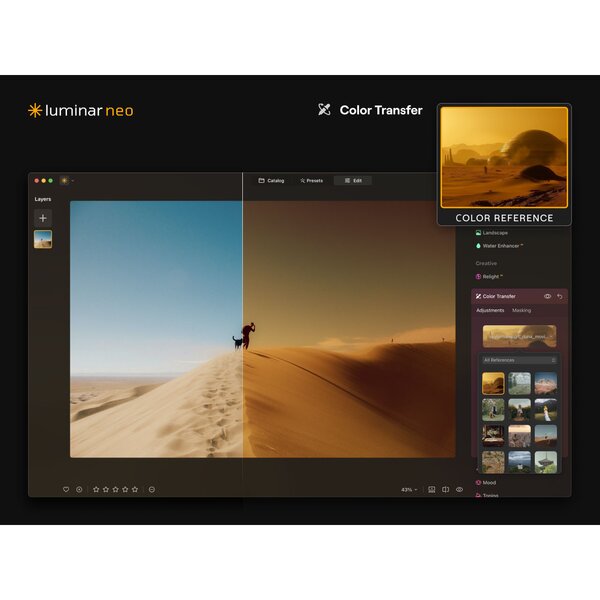
Task: Click the Layers panel heading
Action: tap(43, 199)
